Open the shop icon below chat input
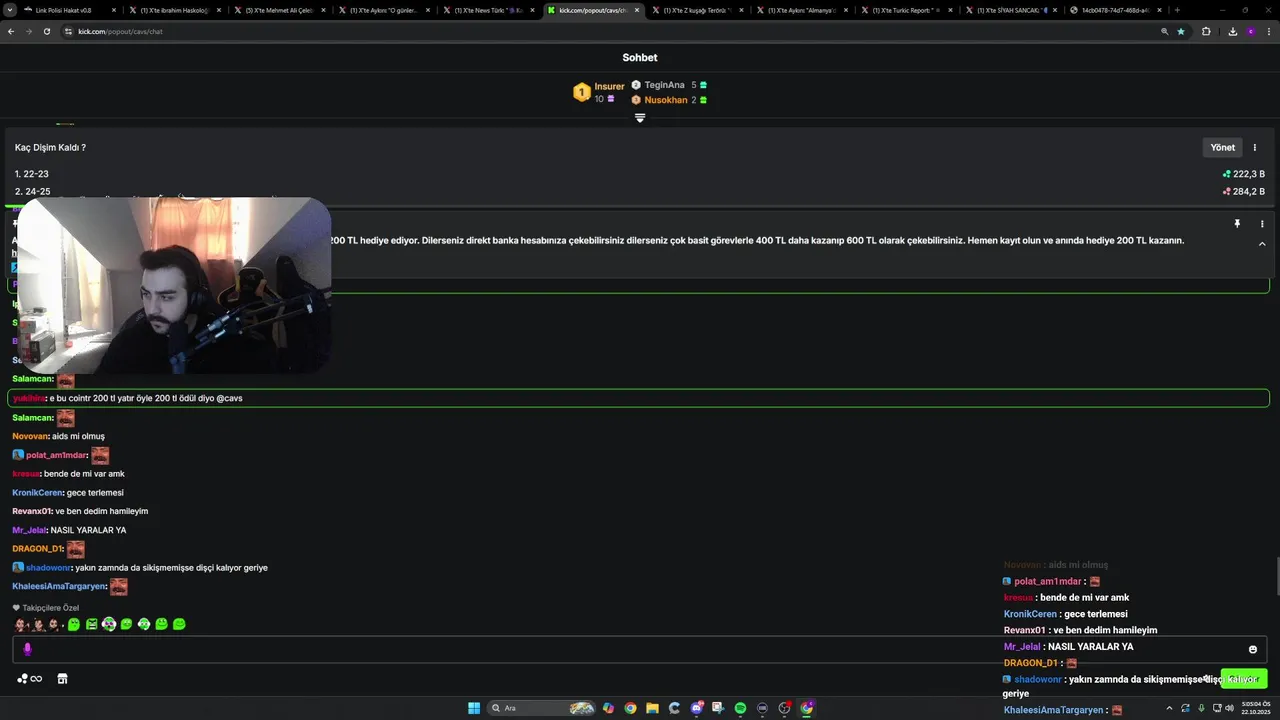 point(62,679)
